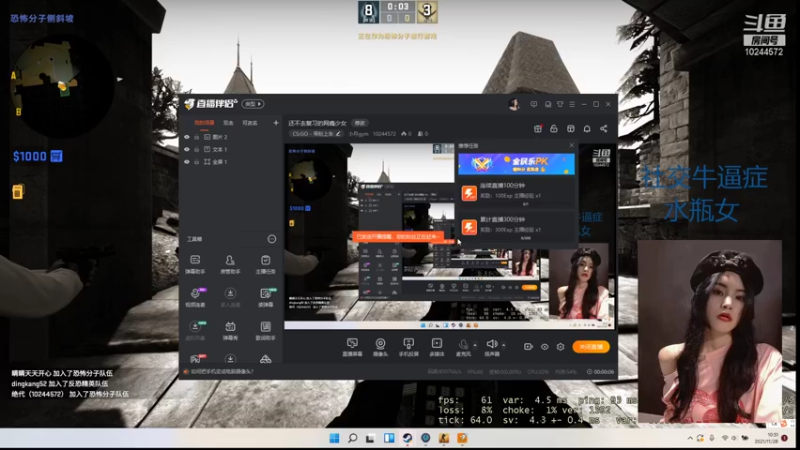Add 多媒体 multimedia source

point(437,347)
